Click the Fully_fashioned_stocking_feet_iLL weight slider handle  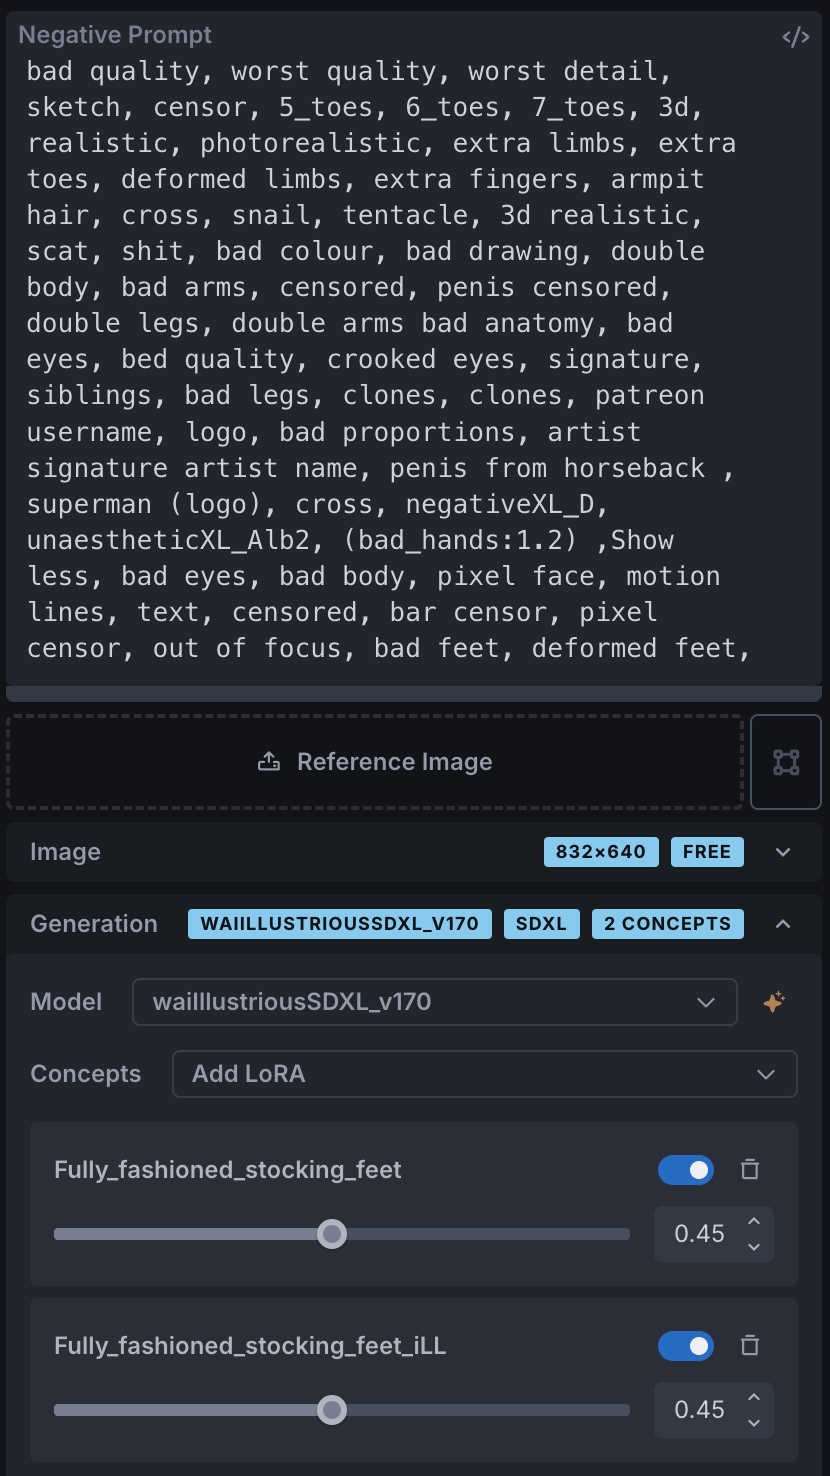pyautogui.click(x=332, y=1410)
